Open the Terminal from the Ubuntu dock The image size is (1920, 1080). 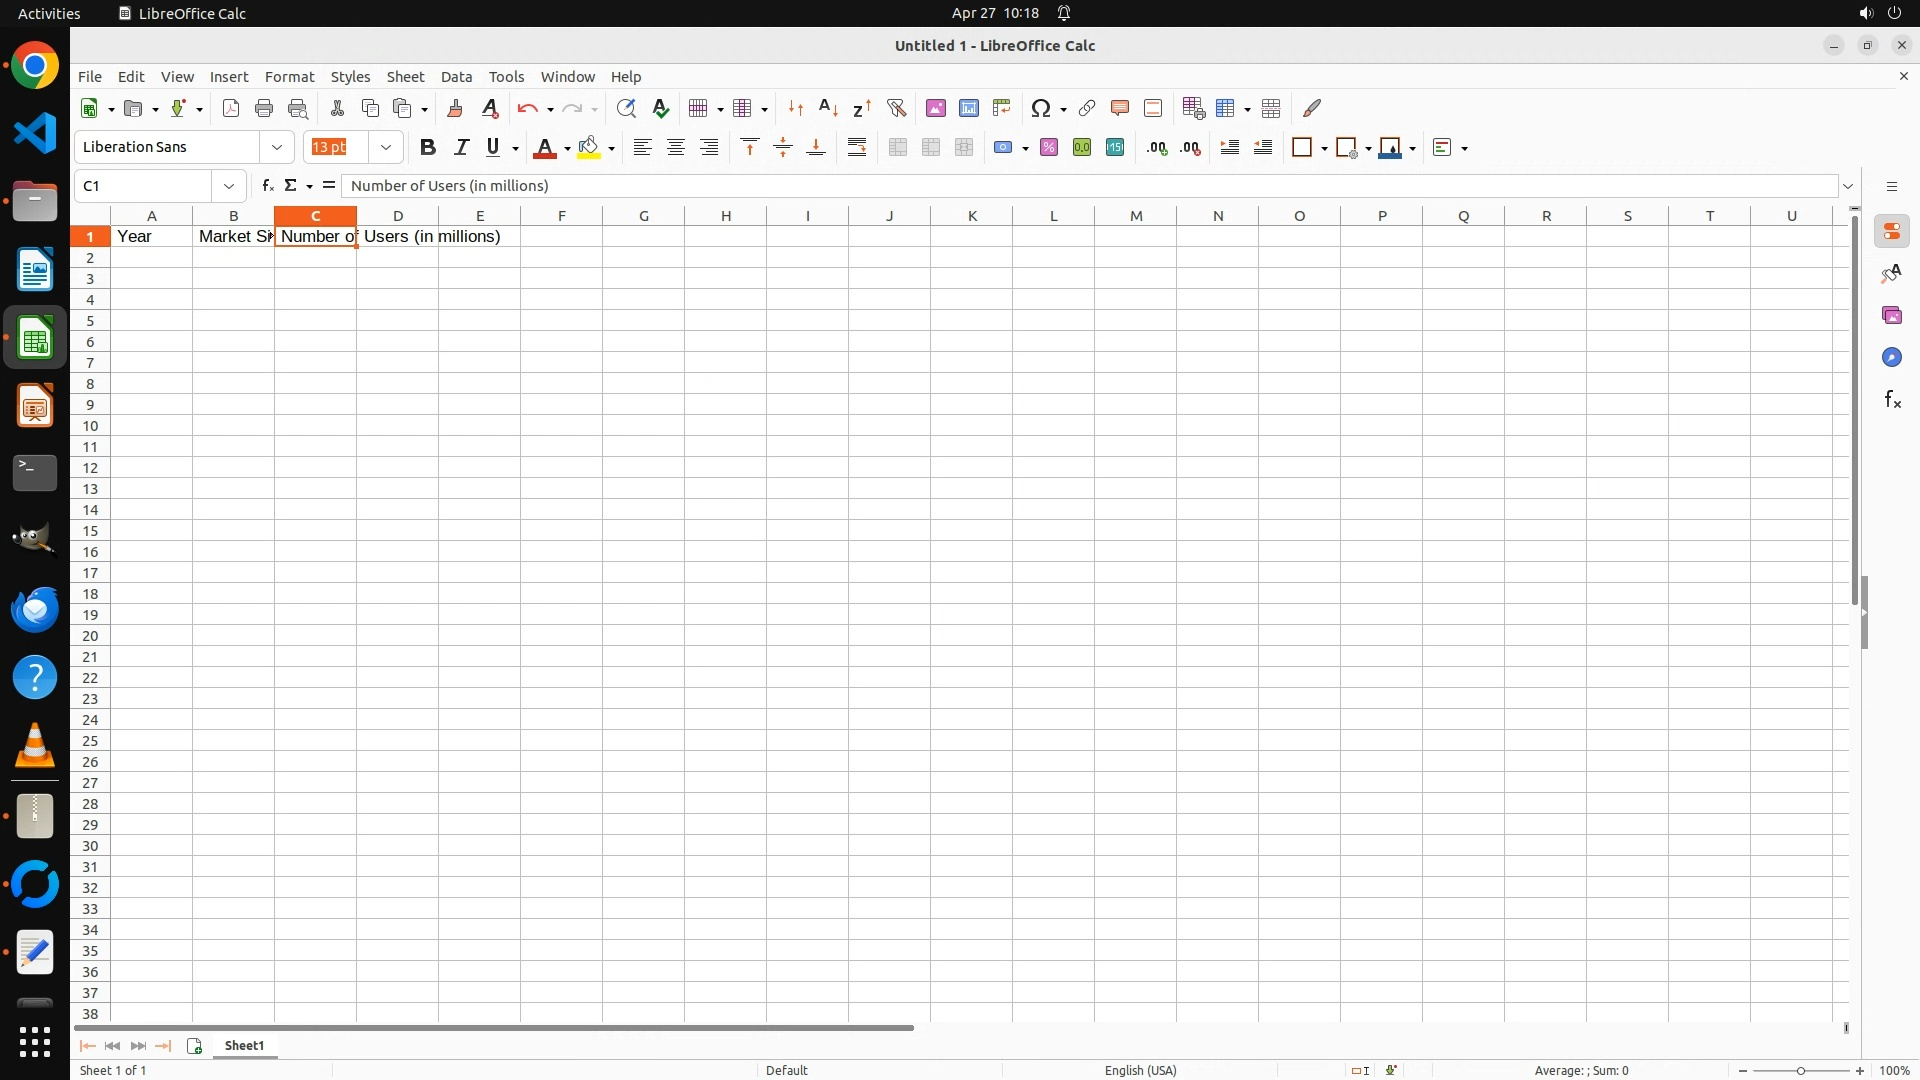pos(35,472)
